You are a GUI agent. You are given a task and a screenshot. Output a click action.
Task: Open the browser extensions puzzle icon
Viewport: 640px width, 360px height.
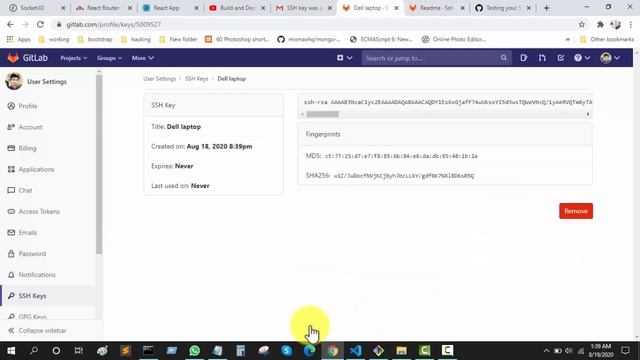point(600,24)
